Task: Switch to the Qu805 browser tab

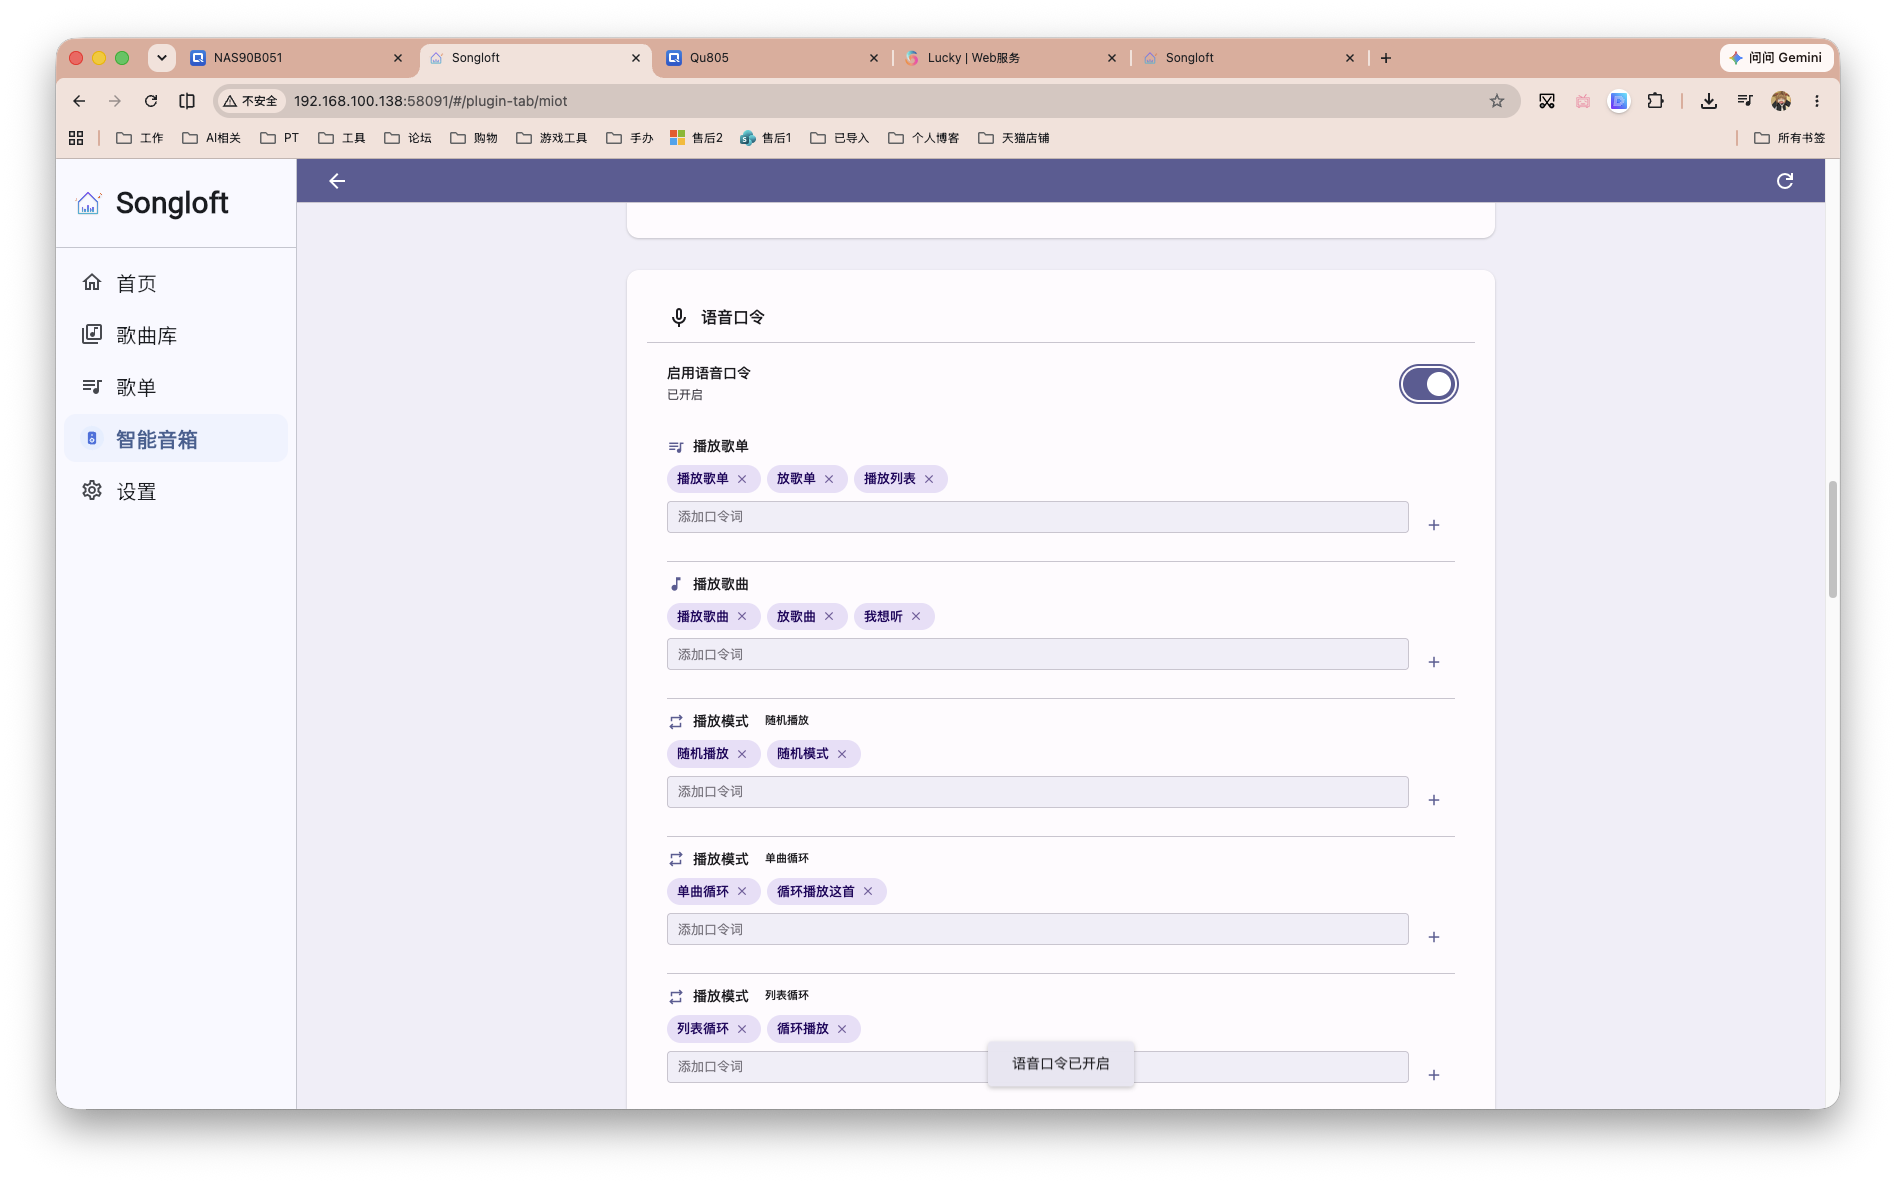Action: pyautogui.click(x=771, y=58)
